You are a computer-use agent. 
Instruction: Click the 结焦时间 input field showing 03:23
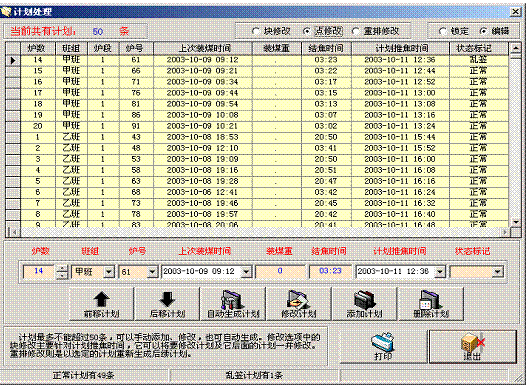pyautogui.click(x=330, y=271)
